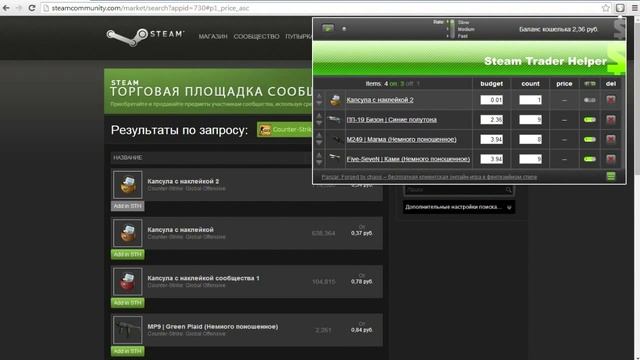The height and width of the screenshot is (360, 640).
Task: Click the Капсула с наклейкой 2 icon in helper list
Action: coord(336,100)
